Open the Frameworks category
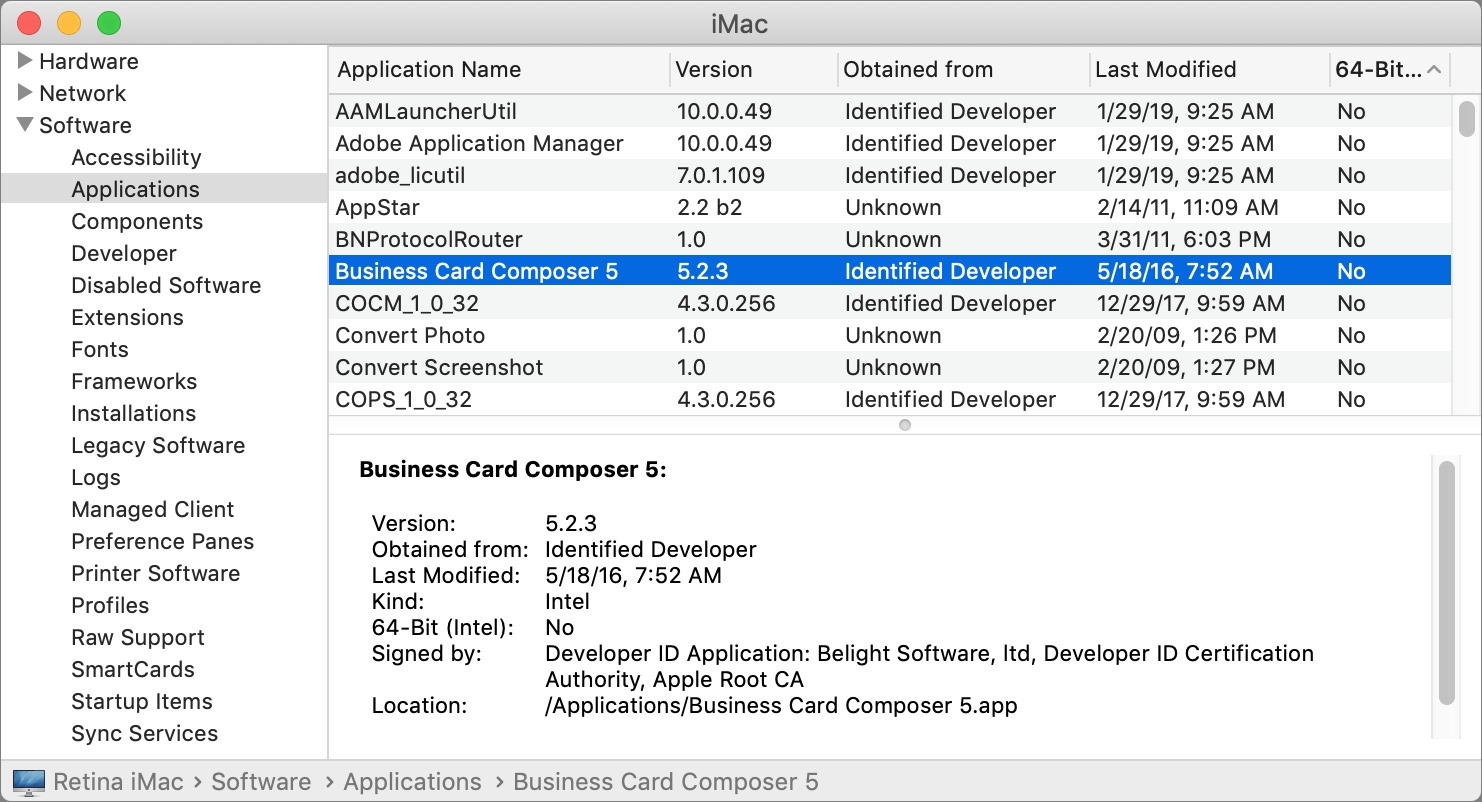 point(133,381)
